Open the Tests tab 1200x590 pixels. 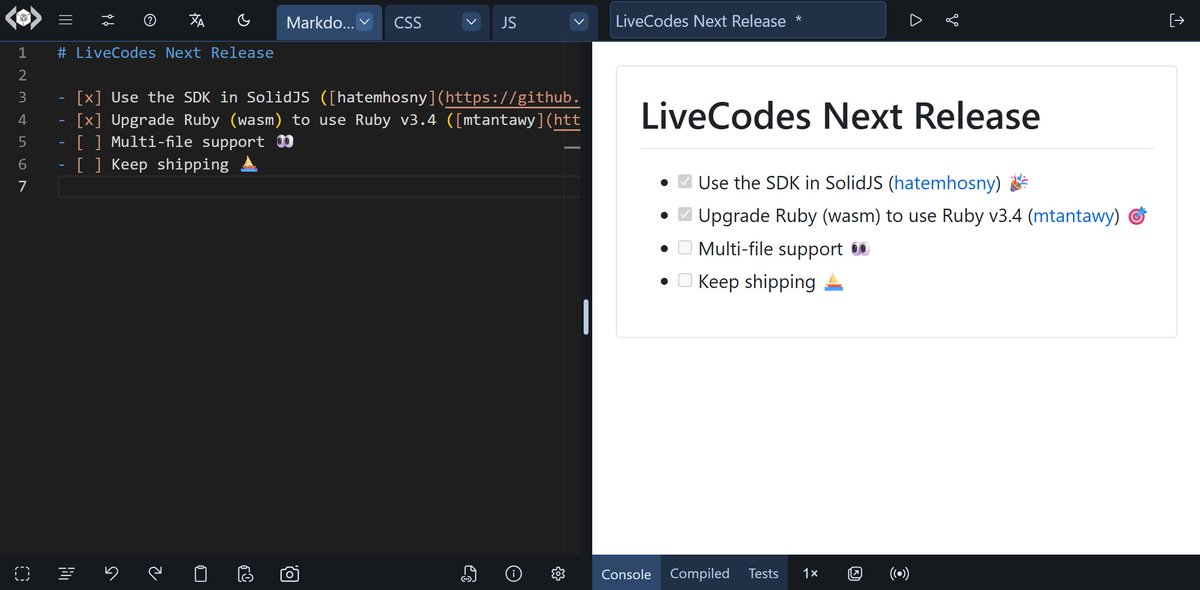click(763, 573)
